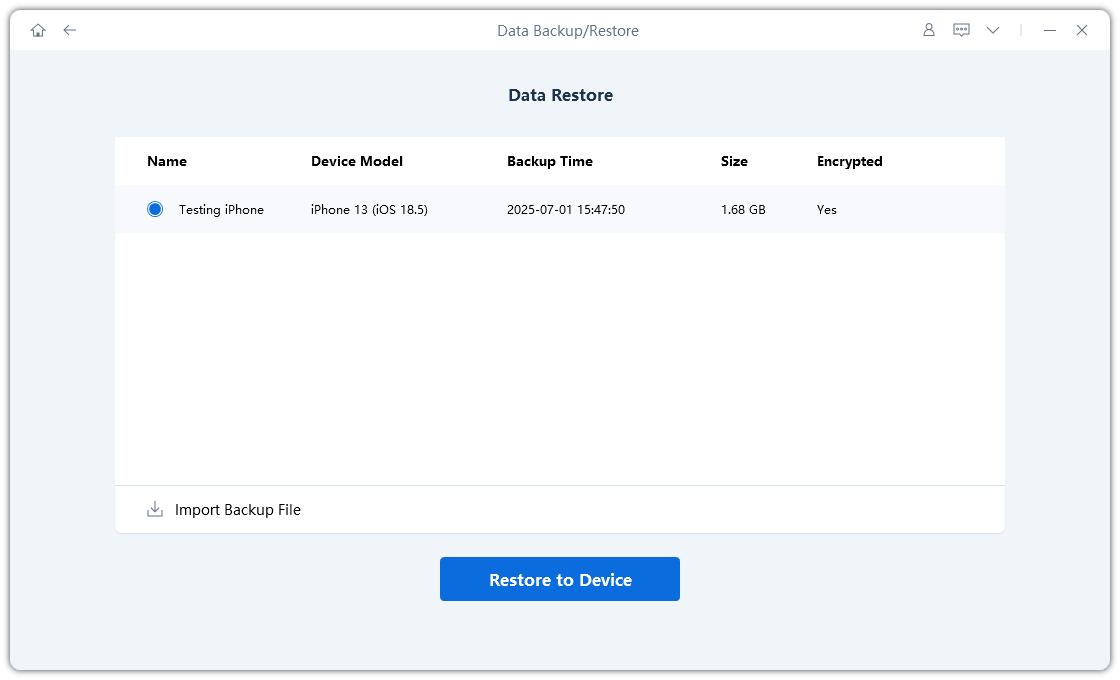Click the Name column header
The height and width of the screenshot is (680, 1120).
point(167,161)
